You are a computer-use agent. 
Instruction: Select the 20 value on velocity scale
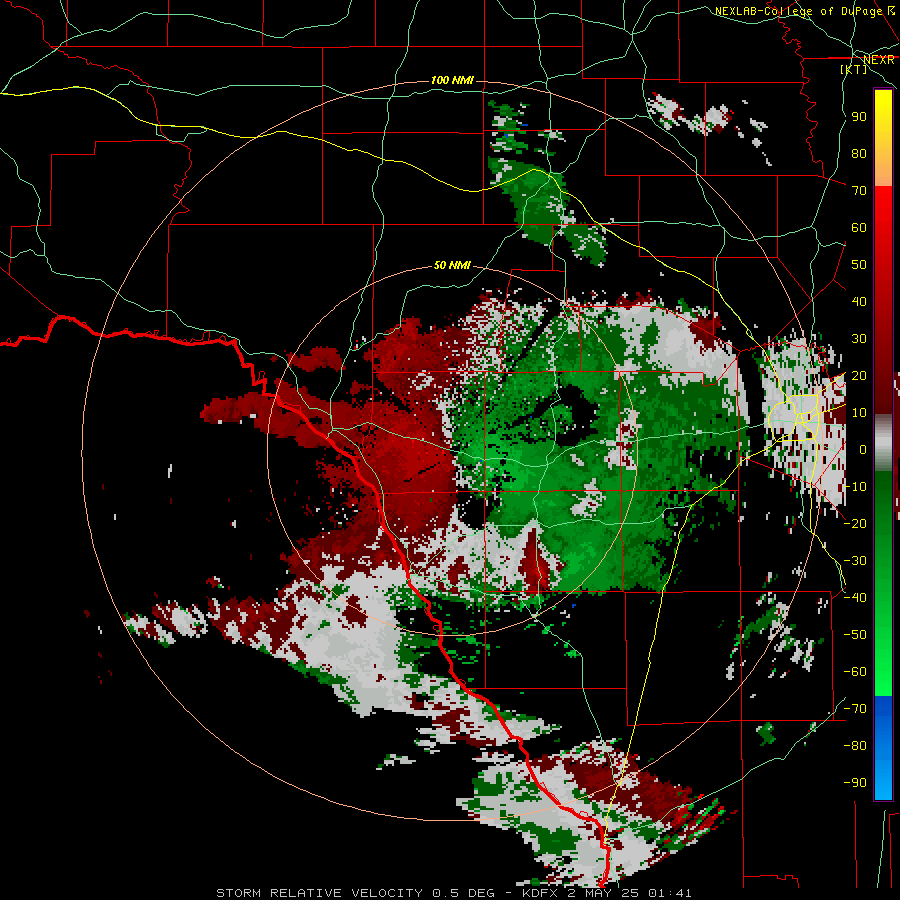(x=859, y=376)
